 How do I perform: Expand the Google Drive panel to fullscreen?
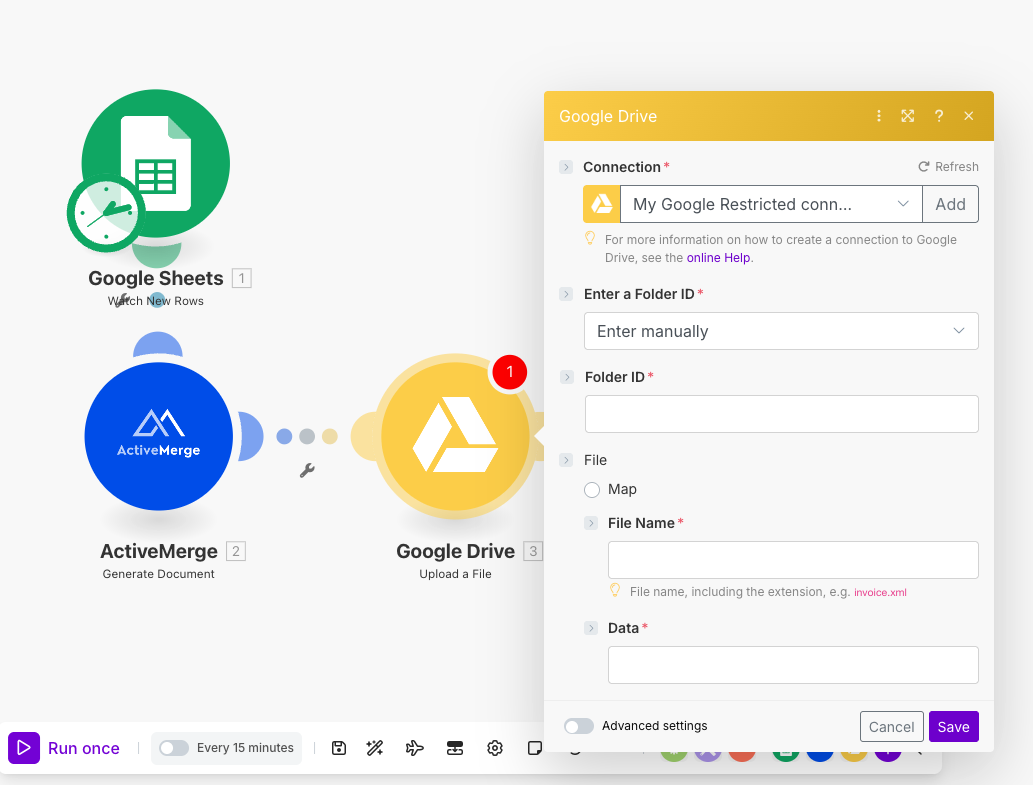[x=907, y=116]
